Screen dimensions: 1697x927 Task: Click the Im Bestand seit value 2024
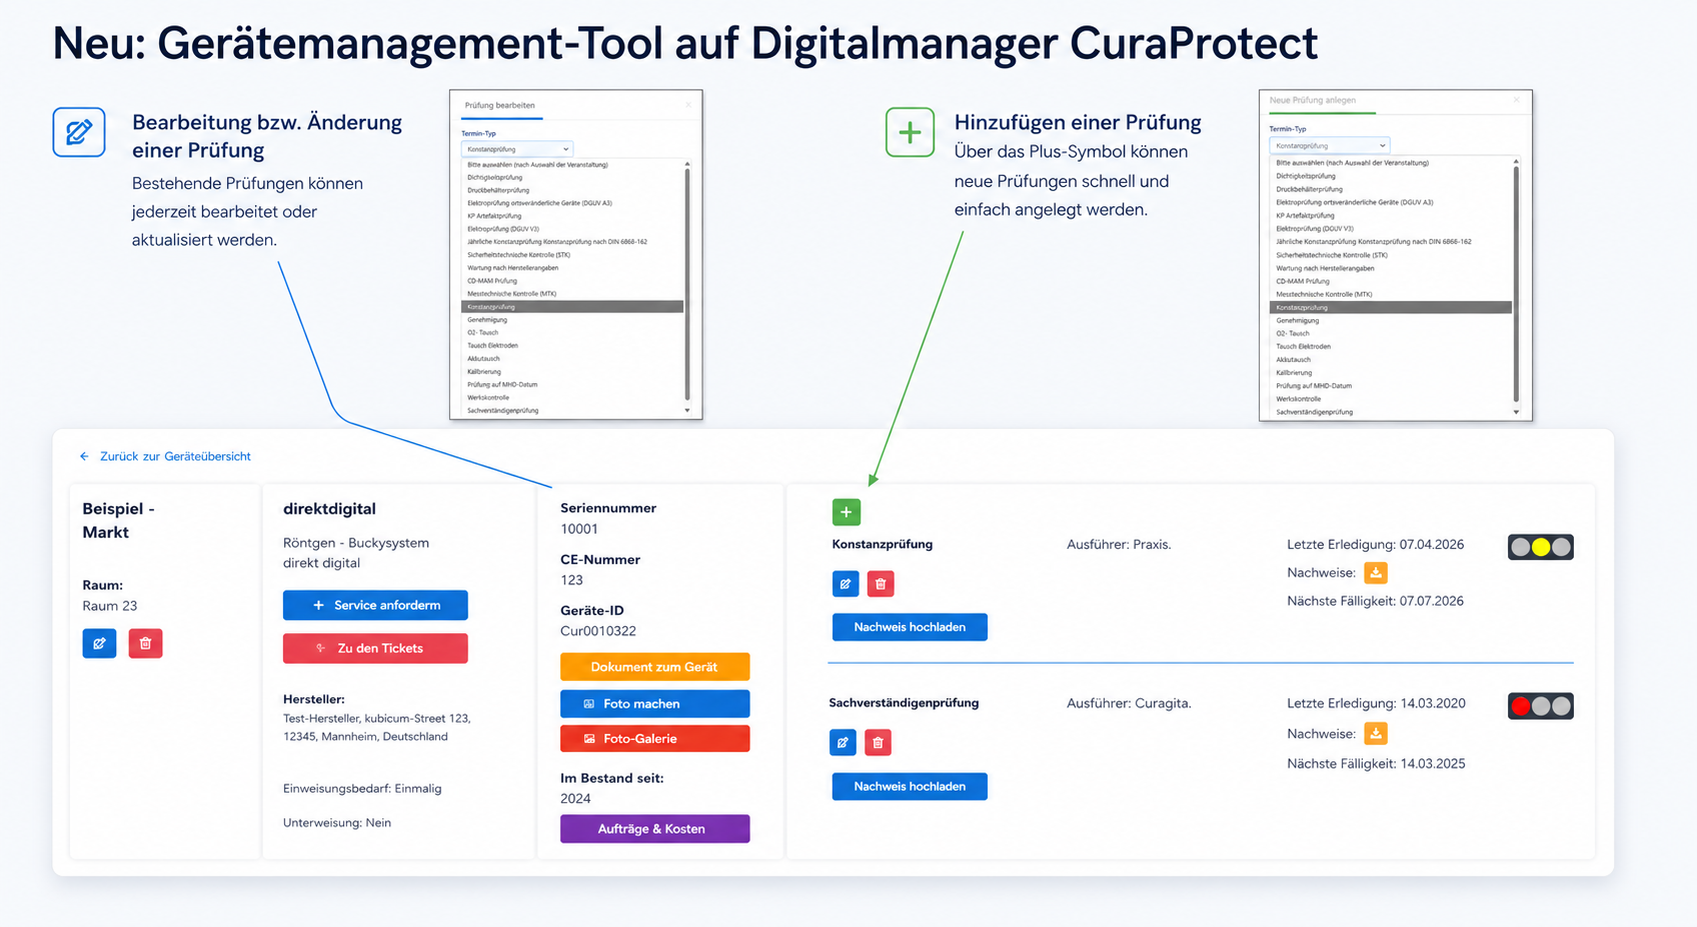575,799
